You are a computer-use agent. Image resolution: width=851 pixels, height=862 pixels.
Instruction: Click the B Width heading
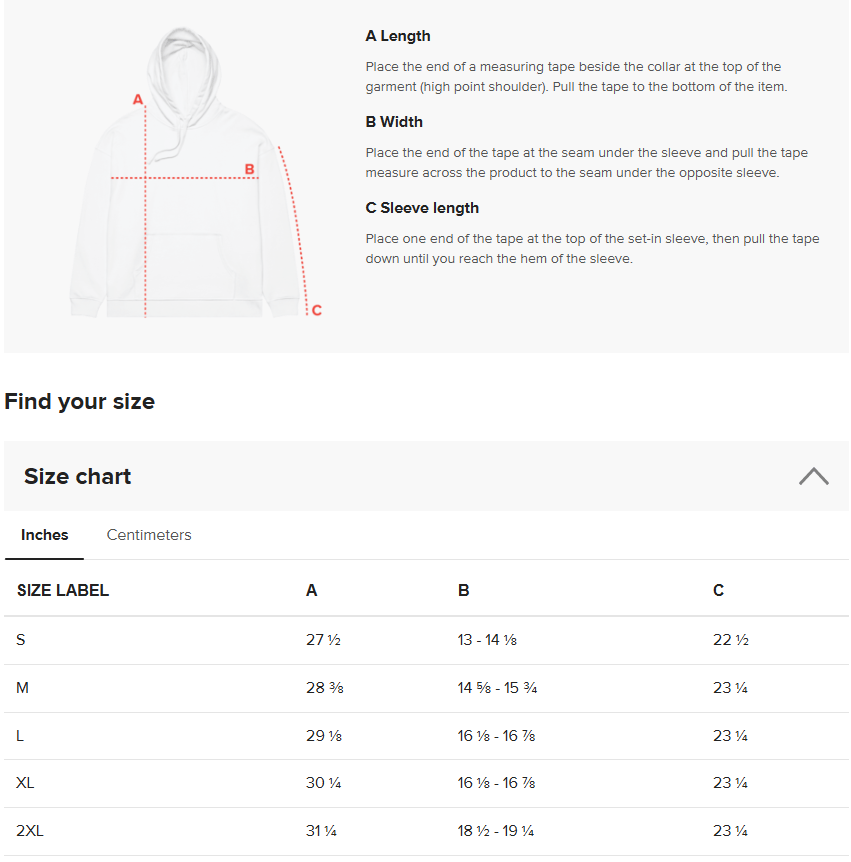tap(394, 122)
